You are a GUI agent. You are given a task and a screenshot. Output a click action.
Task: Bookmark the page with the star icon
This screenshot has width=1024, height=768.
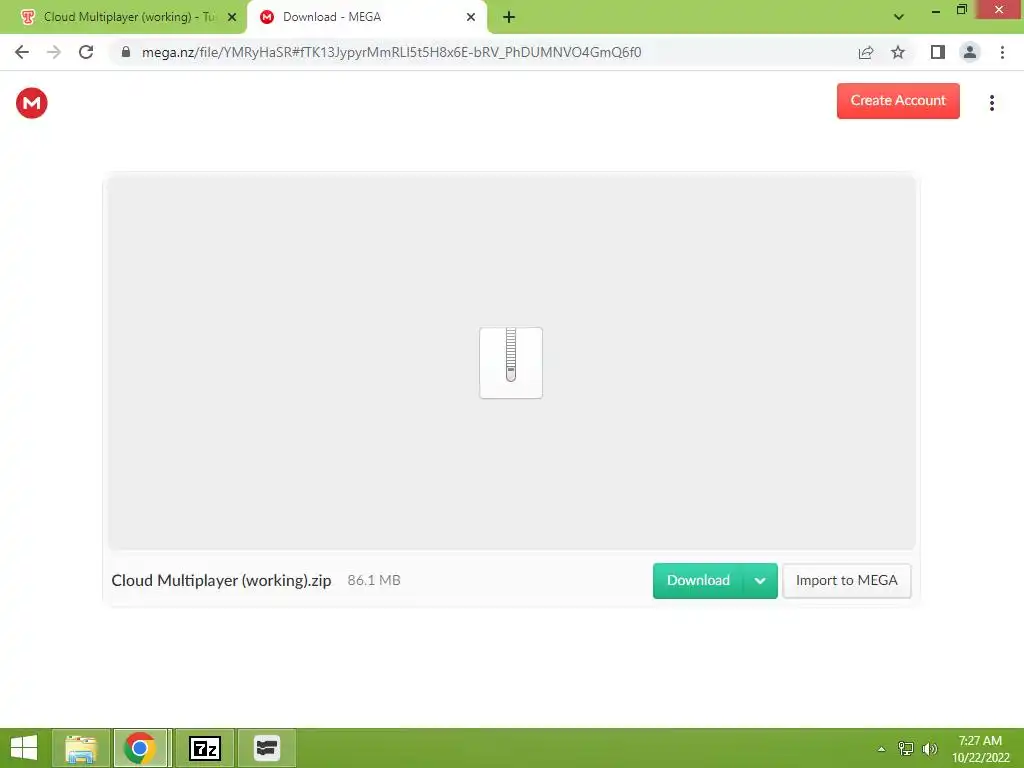(x=898, y=52)
